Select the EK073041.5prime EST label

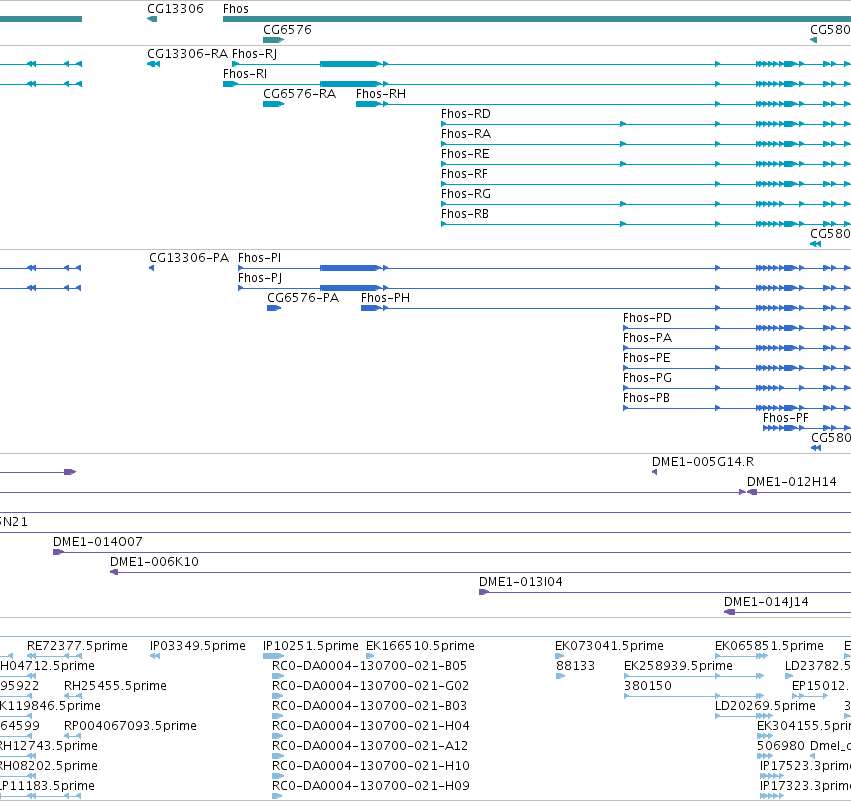(x=609, y=646)
